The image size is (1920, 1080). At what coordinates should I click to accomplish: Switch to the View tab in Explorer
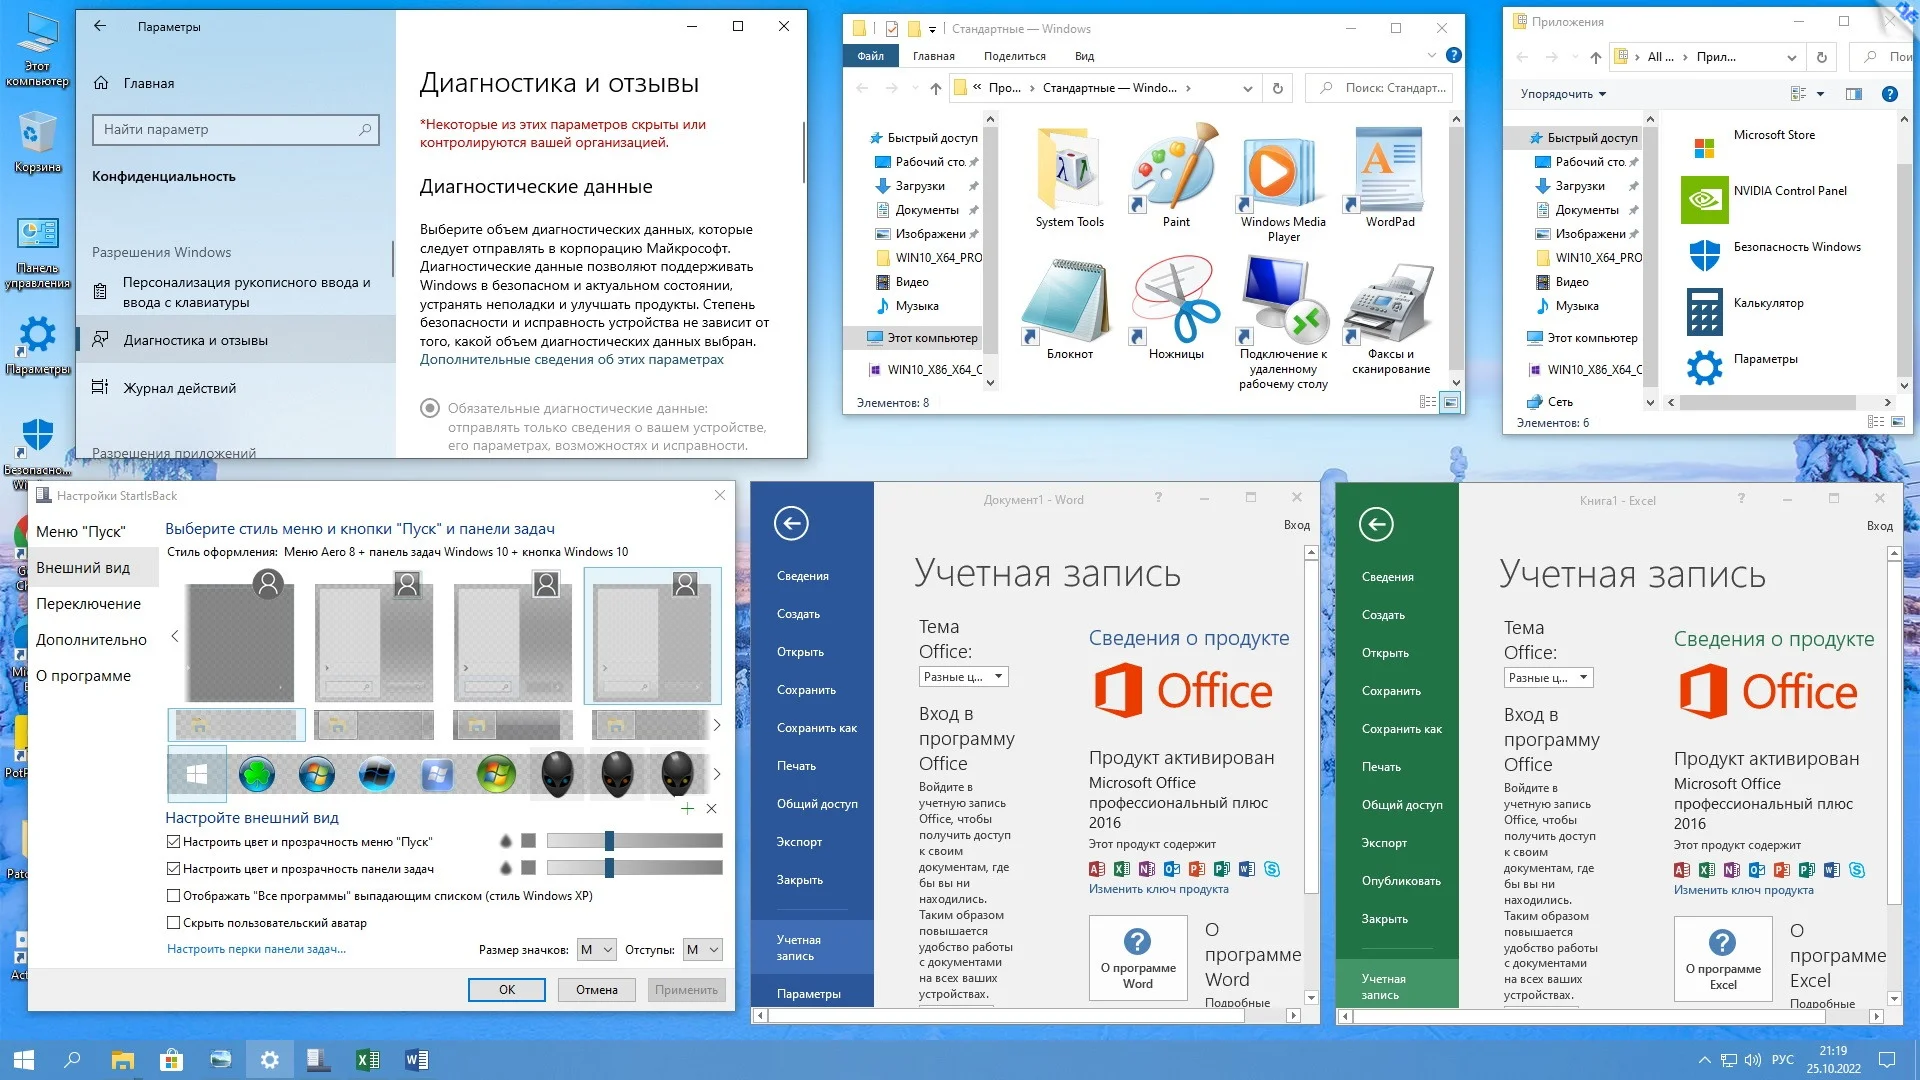tap(1084, 56)
